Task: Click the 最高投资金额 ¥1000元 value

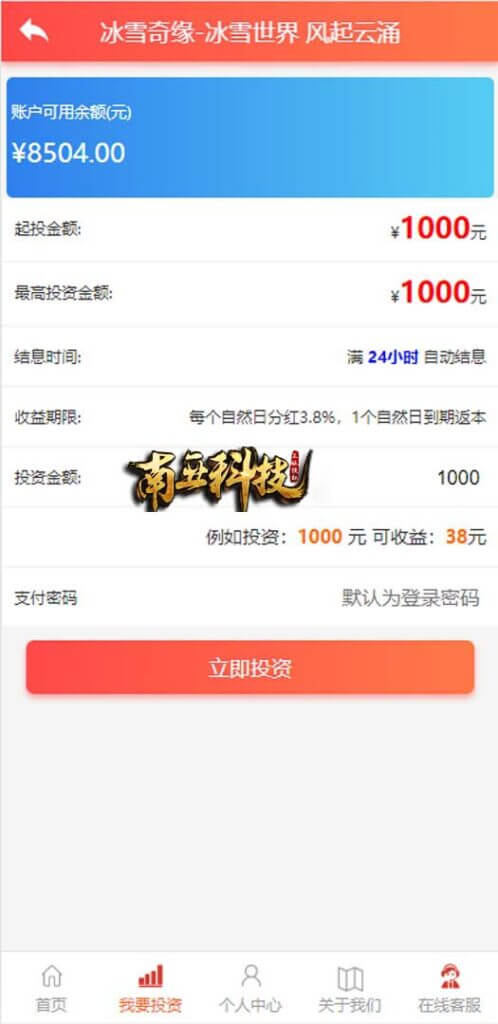Action: 439,293
